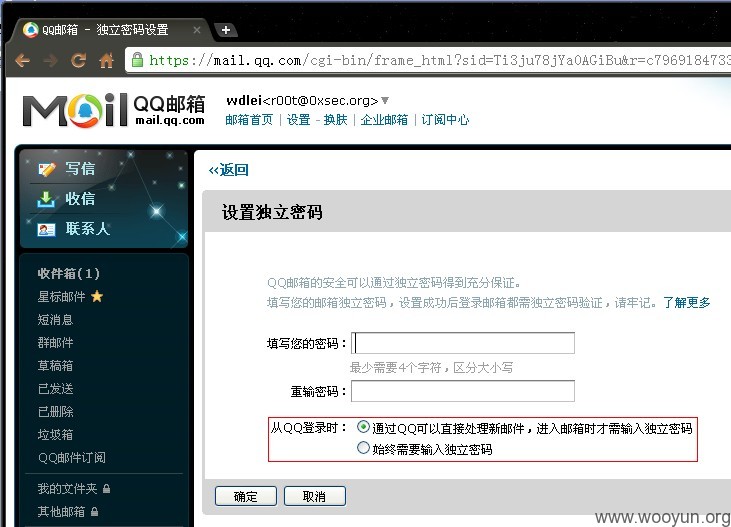This screenshot has width=731, height=527.
Task: Expand the account dropdown arrow
Action: pos(385,100)
